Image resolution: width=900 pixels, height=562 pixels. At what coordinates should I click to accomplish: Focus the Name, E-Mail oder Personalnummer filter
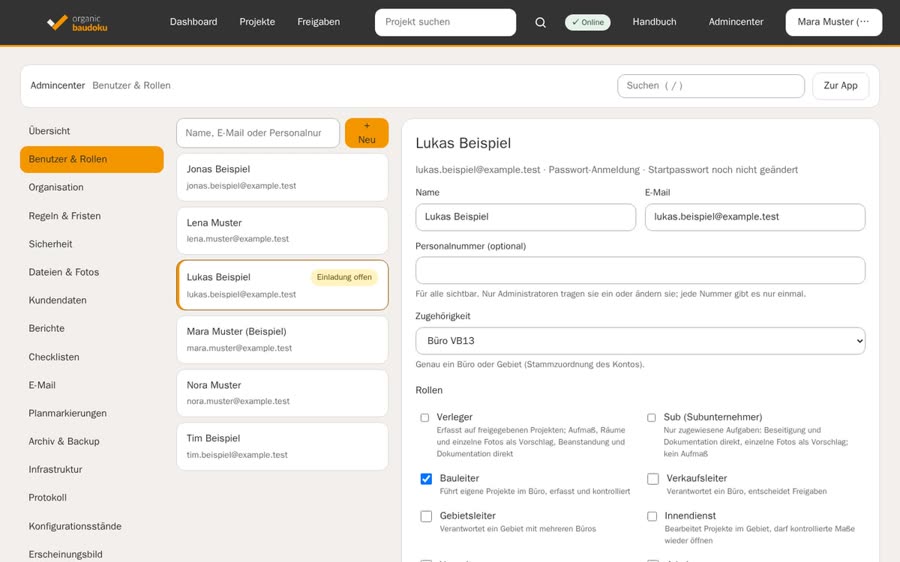[x=258, y=133]
